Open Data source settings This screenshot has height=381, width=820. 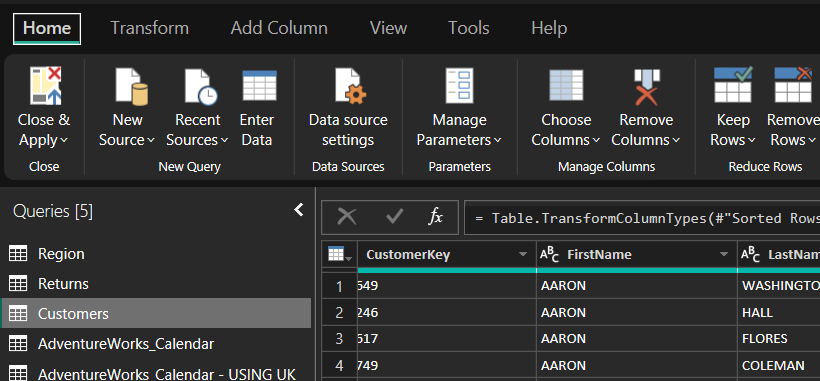click(349, 86)
